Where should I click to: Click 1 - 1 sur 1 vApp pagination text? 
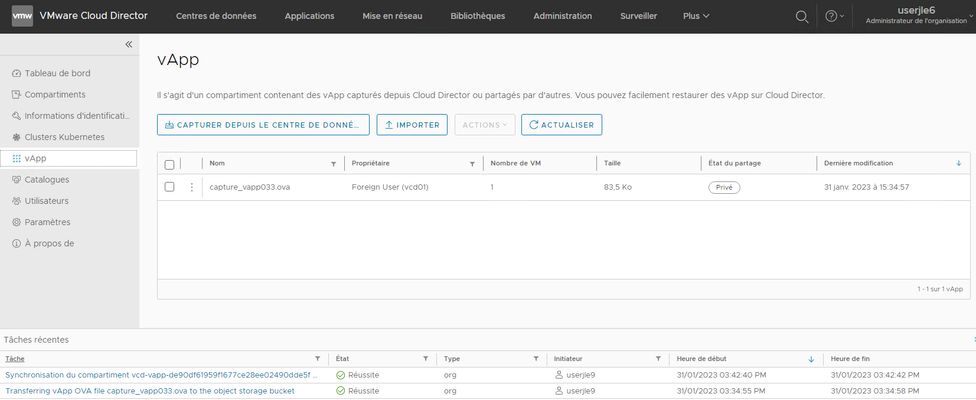(940, 289)
